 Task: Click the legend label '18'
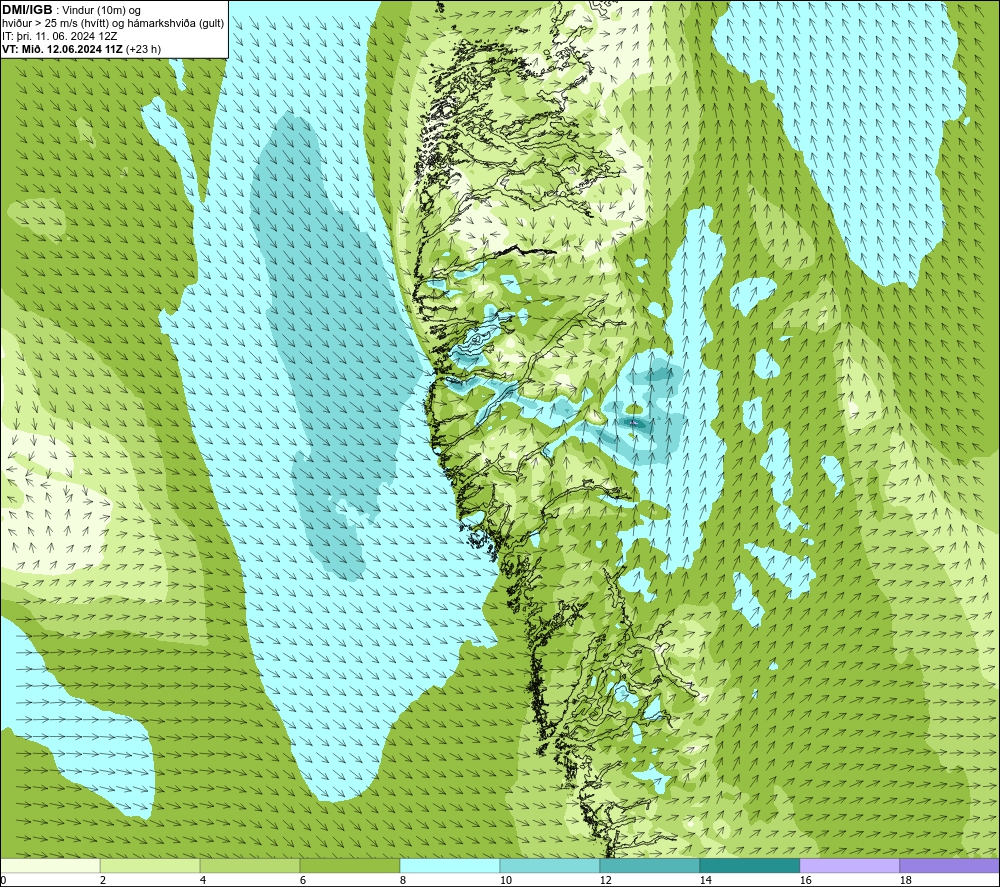(x=905, y=880)
